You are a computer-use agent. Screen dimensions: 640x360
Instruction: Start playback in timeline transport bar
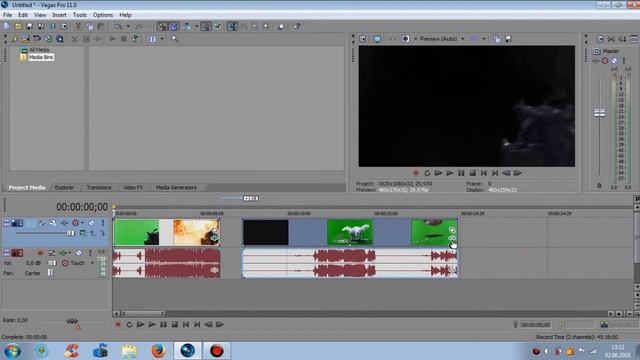(152, 324)
